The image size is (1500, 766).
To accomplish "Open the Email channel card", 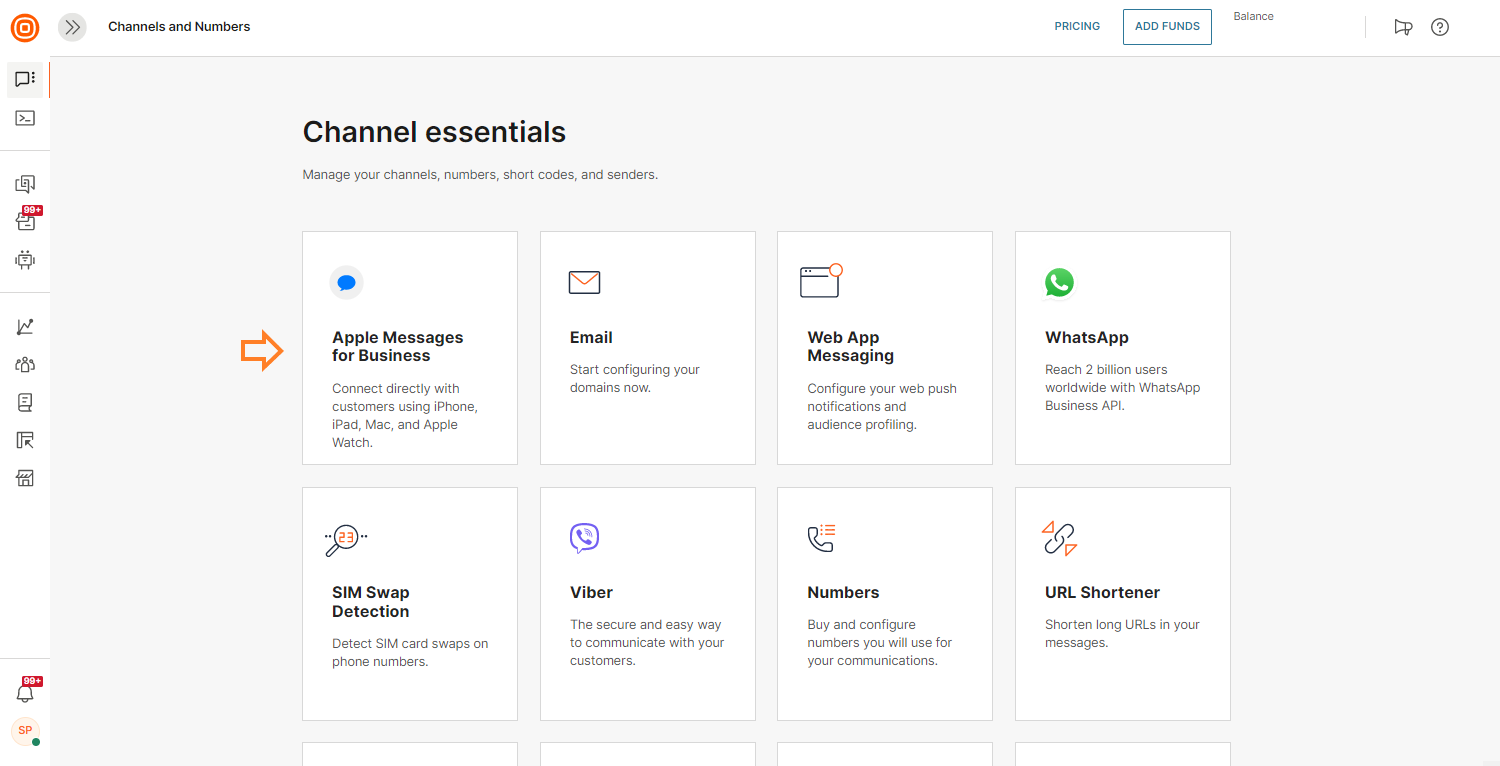I will pyautogui.click(x=647, y=348).
